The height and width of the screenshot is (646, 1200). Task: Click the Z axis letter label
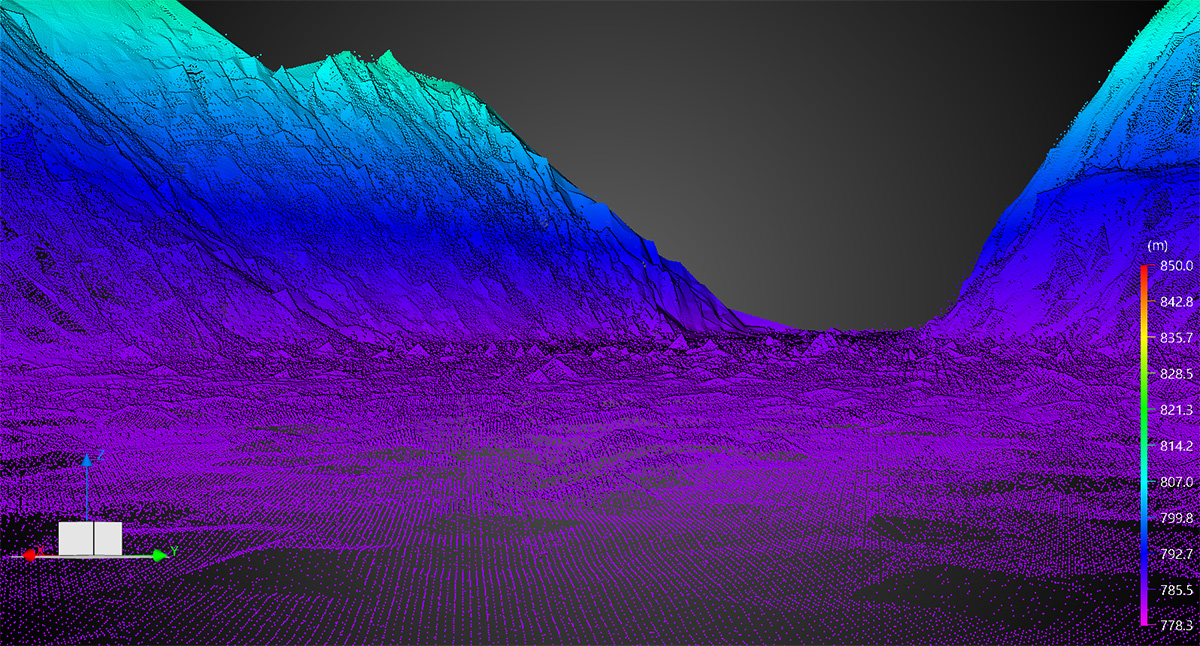click(x=100, y=455)
